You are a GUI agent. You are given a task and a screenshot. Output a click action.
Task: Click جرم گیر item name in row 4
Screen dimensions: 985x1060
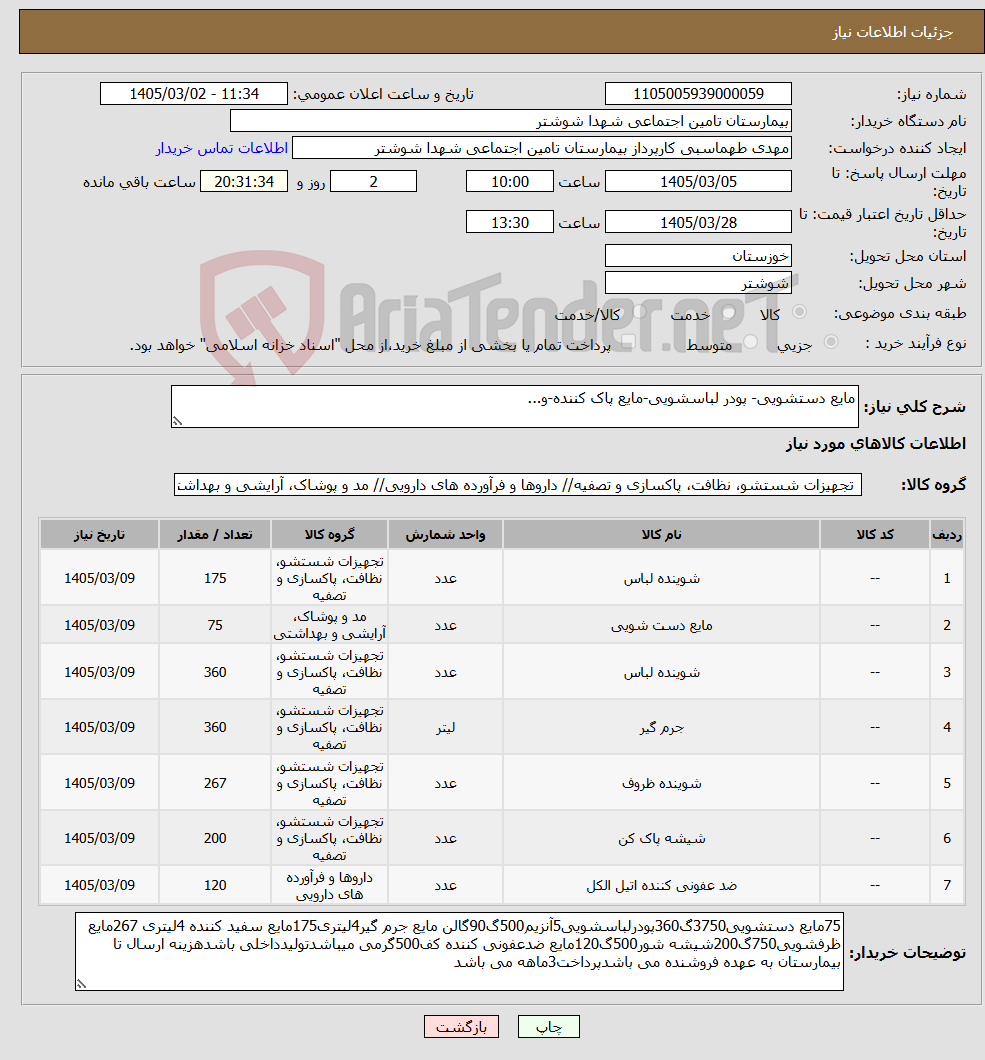click(x=661, y=727)
